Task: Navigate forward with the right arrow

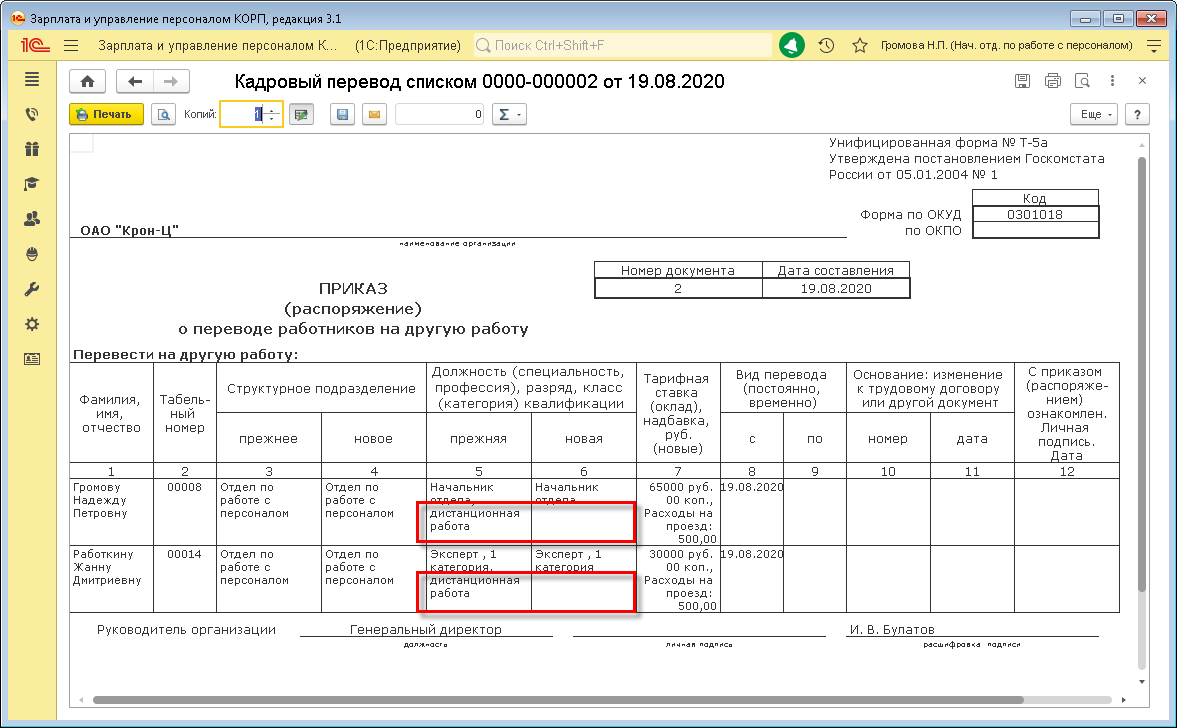Action: pos(171,82)
